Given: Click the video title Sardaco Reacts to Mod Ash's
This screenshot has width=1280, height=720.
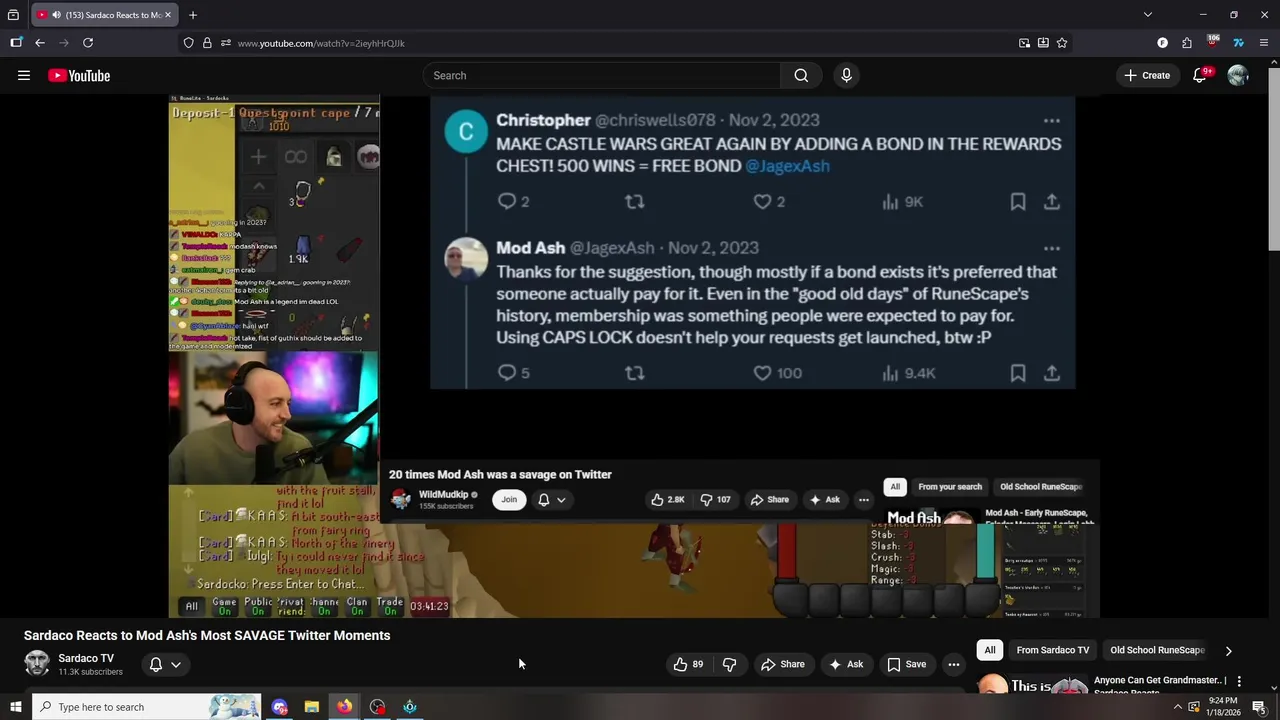Looking at the screenshot, I should tap(207, 635).
